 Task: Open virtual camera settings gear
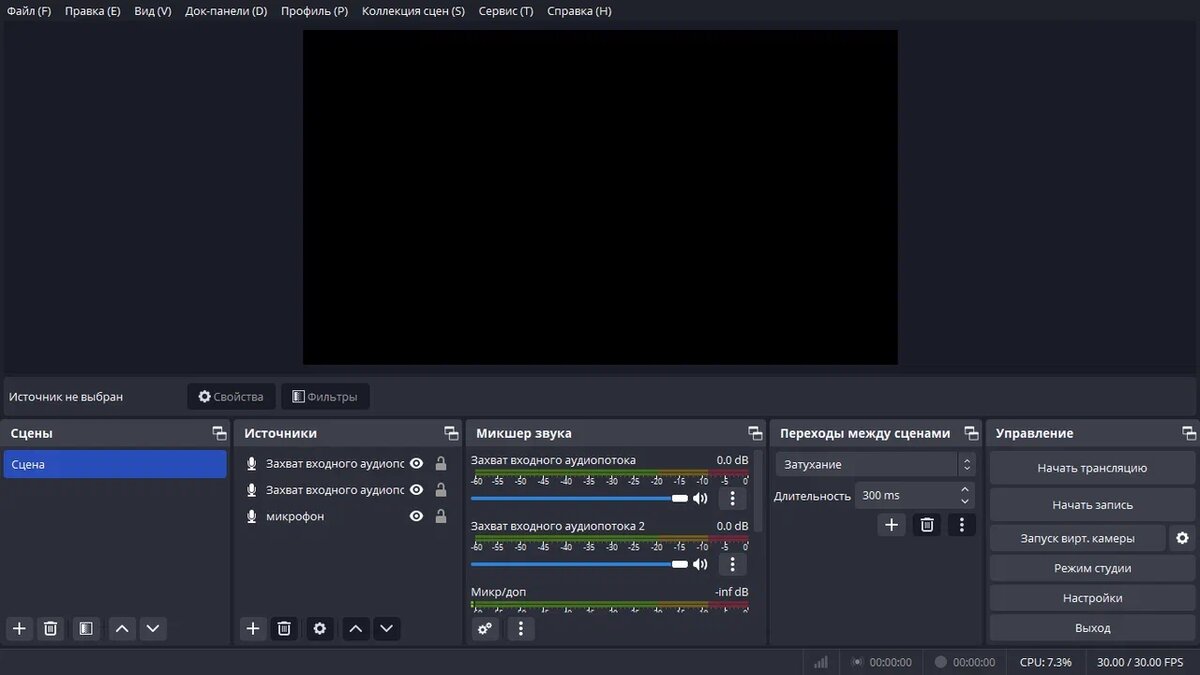[1182, 538]
